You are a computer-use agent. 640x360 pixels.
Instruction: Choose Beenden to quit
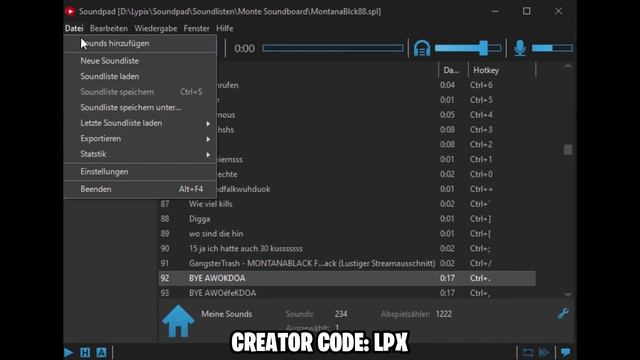[140, 189]
